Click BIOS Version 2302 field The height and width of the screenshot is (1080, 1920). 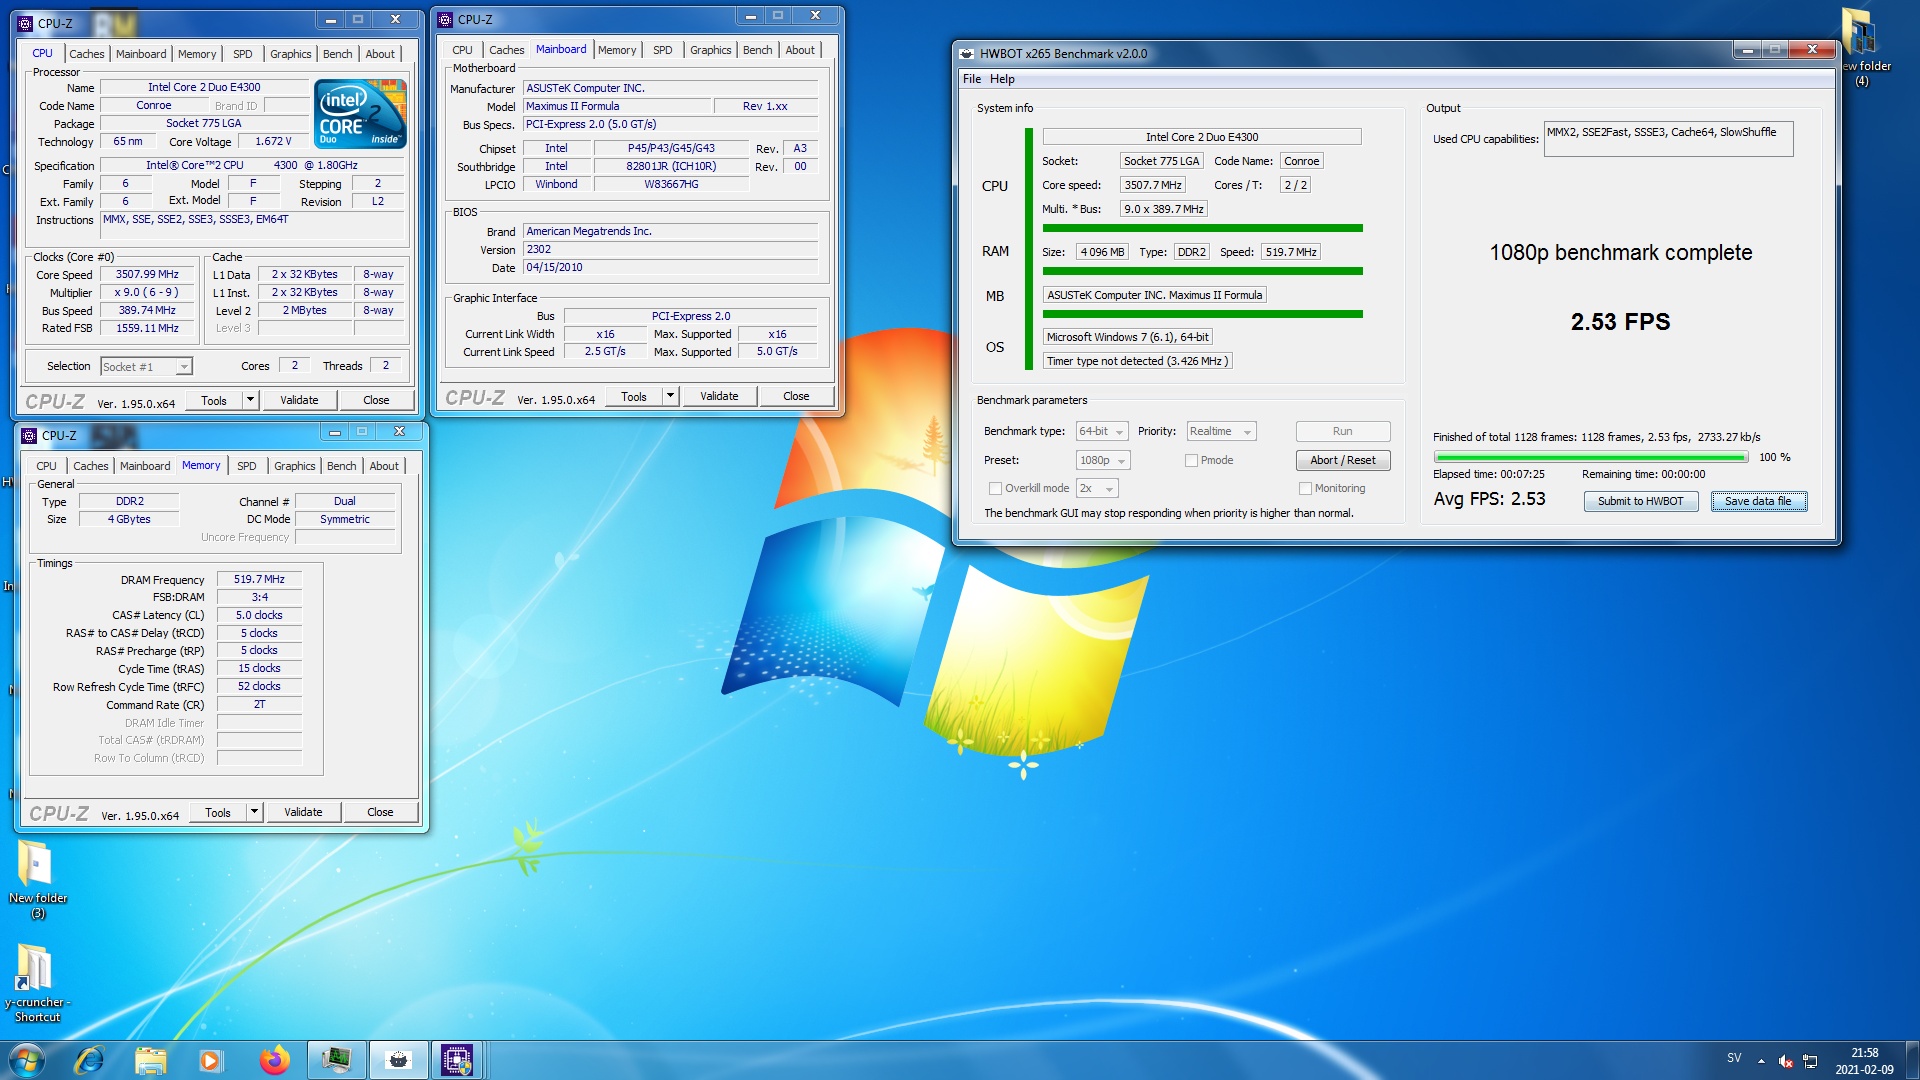coord(670,250)
